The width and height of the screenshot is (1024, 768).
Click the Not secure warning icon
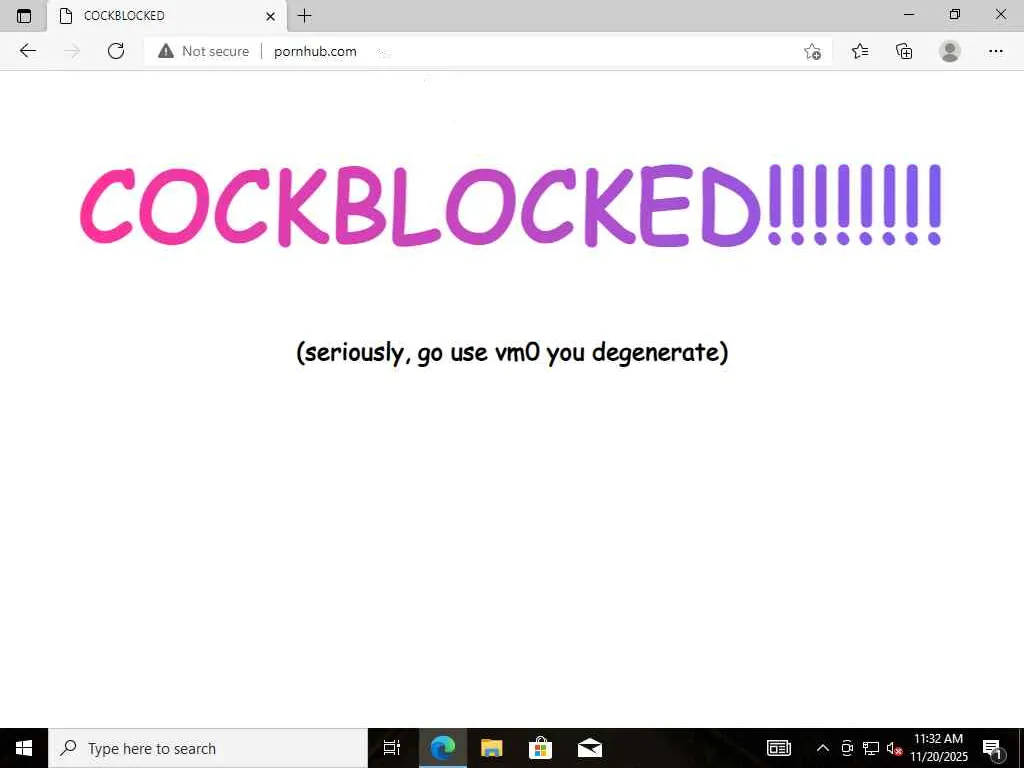(x=166, y=51)
